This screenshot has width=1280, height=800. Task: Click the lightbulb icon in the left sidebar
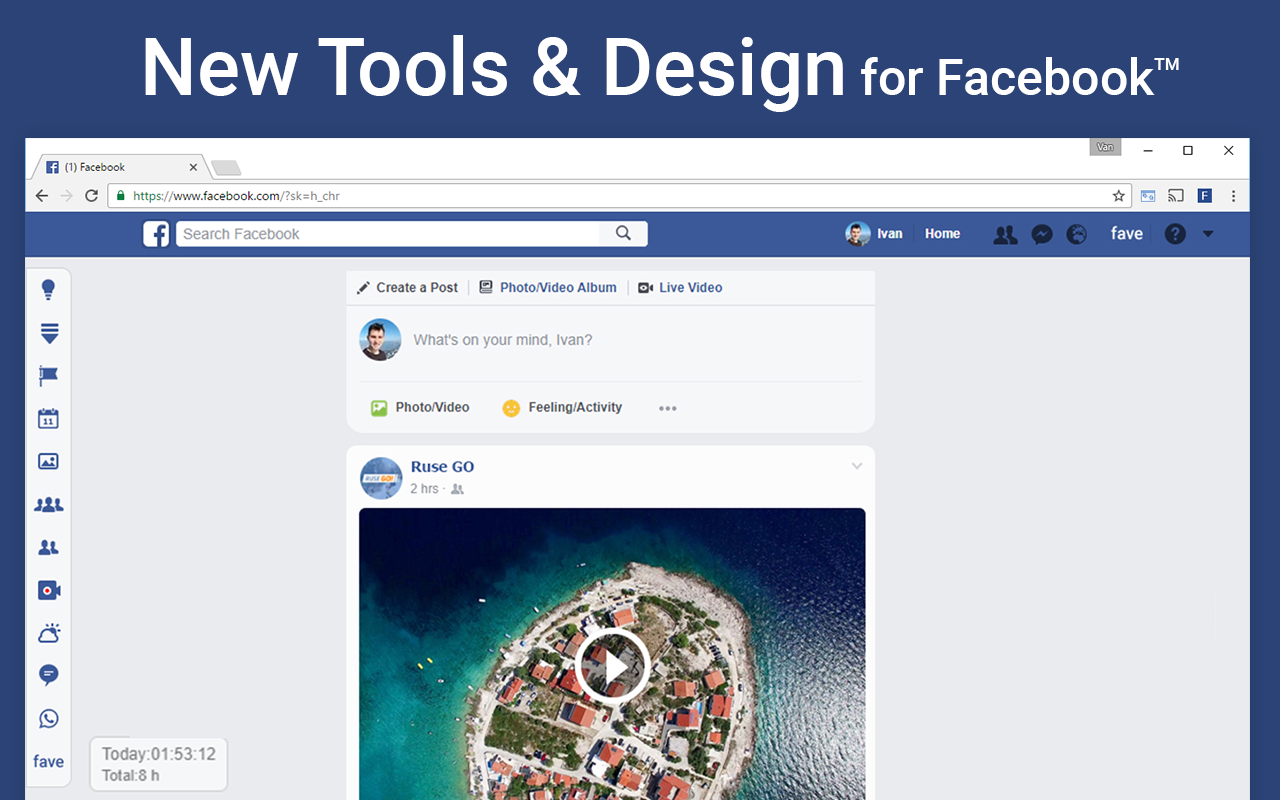pyautogui.click(x=48, y=290)
